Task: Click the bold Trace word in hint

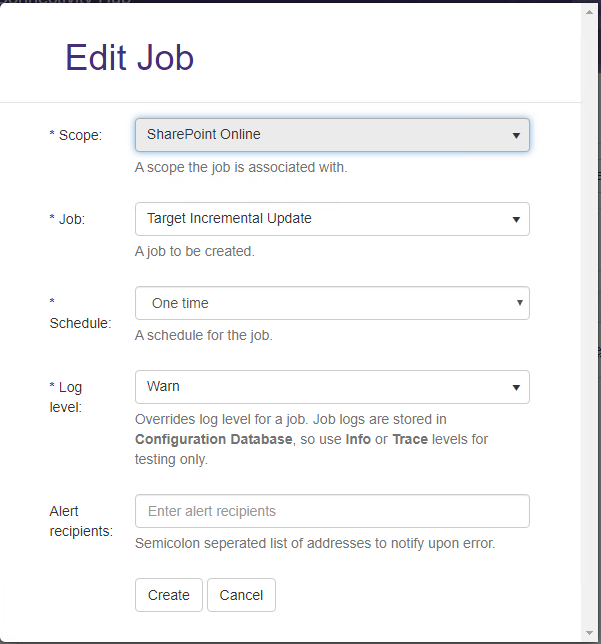Action: (x=410, y=439)
